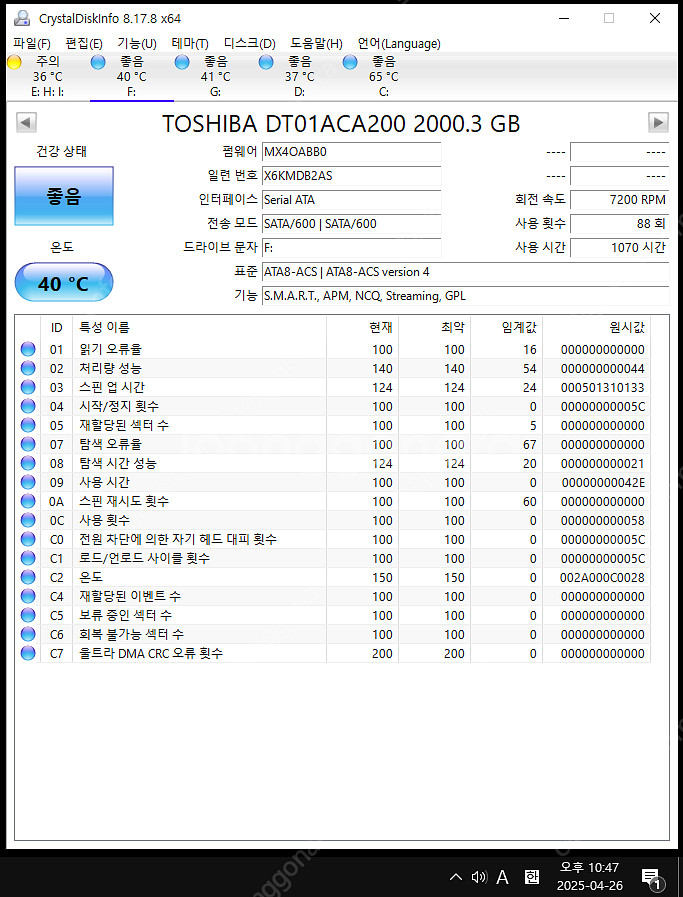Select the C: disk tab at 65 °C

[x=384, y=76]
